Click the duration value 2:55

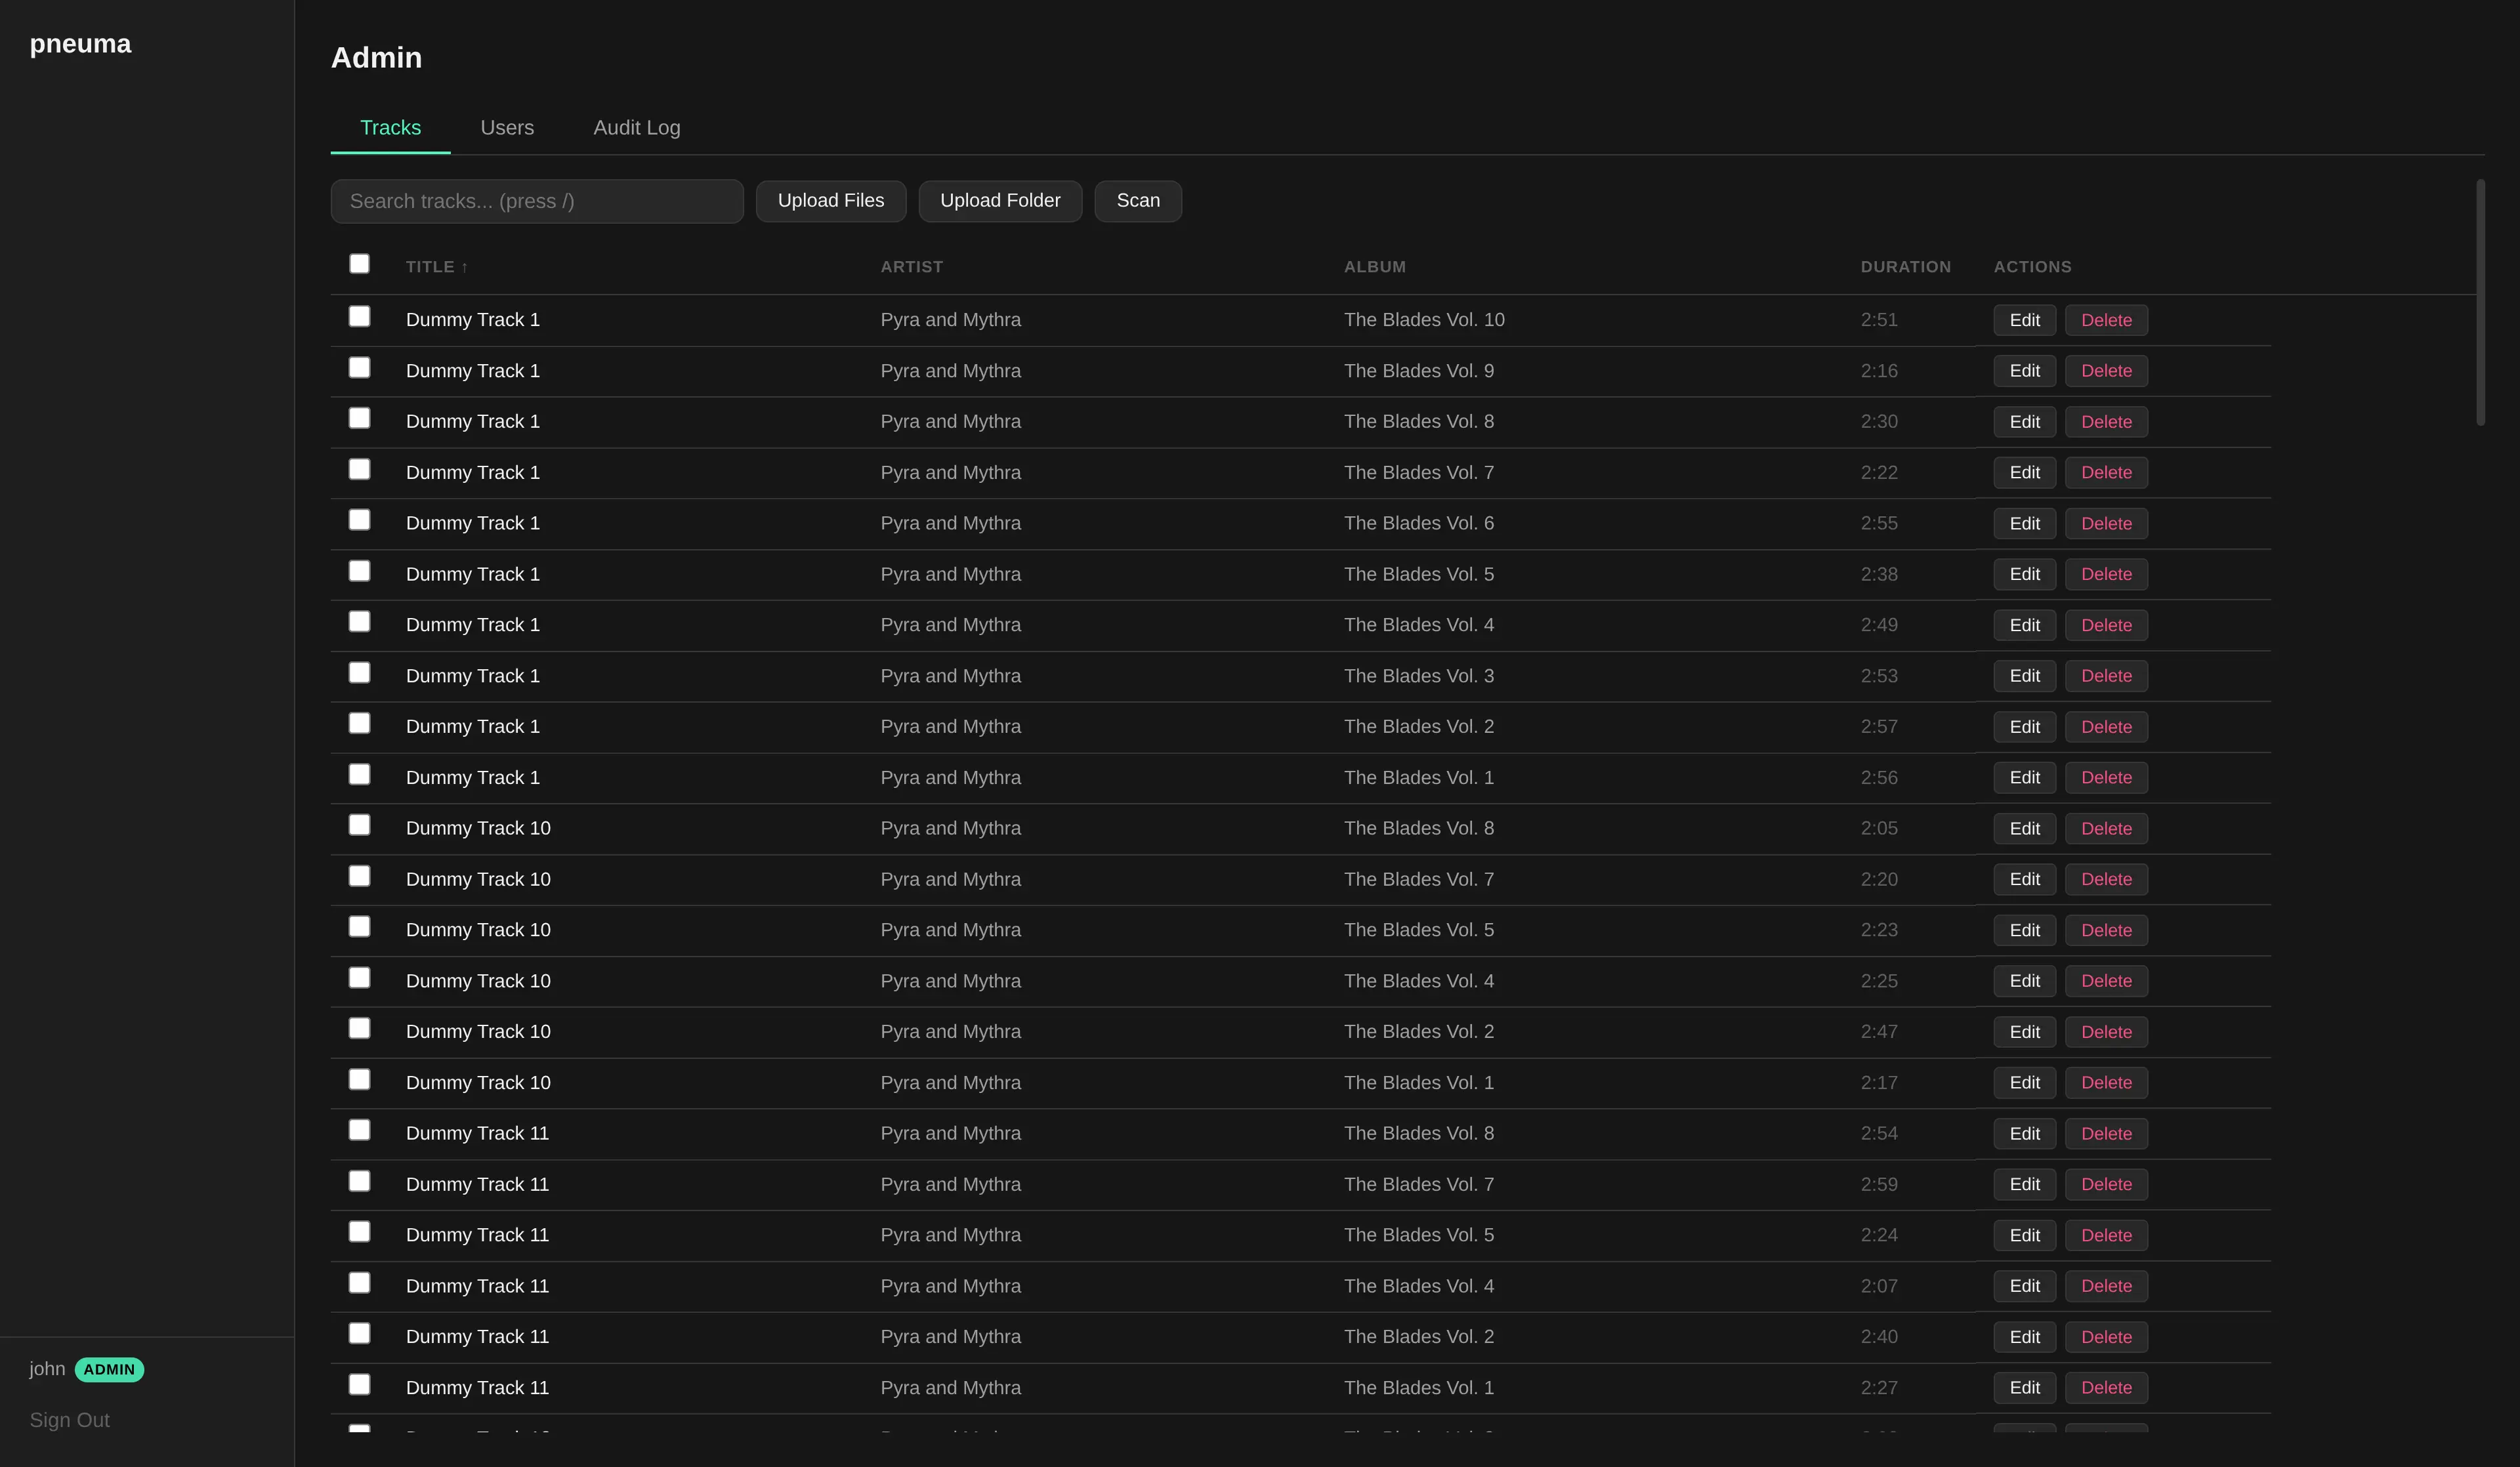tap(1879, 524)
